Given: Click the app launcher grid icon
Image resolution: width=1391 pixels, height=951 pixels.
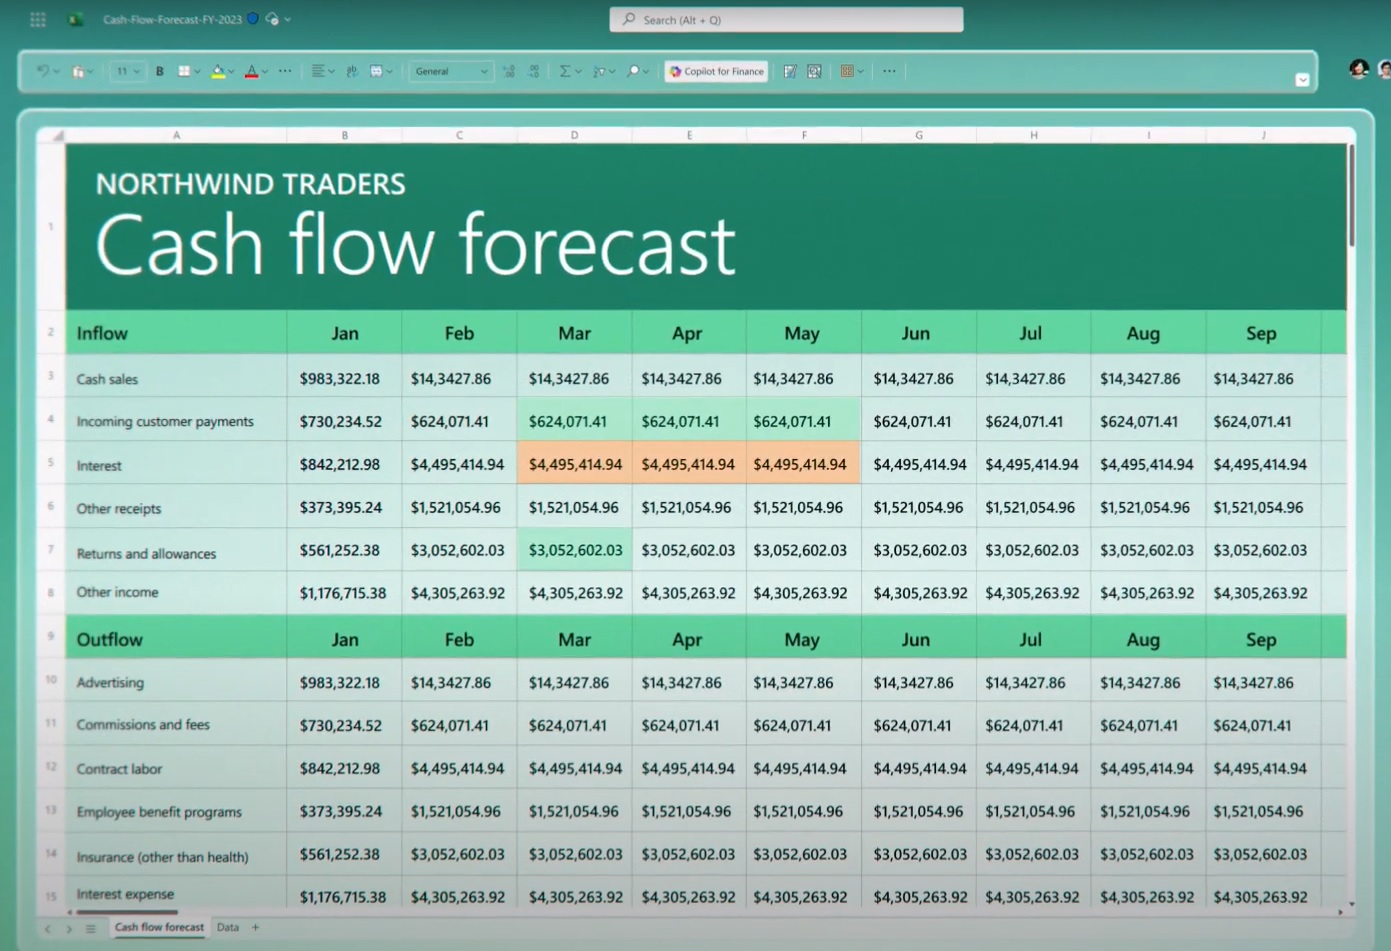Looking at the screenshot, I should pyautogui.click(x=38, y=19).
